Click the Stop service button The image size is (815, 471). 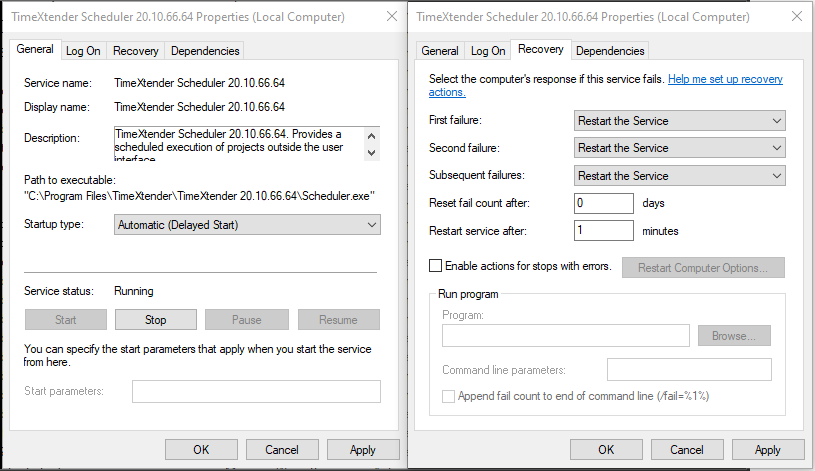pyautogui.click(x=156, y=320)
